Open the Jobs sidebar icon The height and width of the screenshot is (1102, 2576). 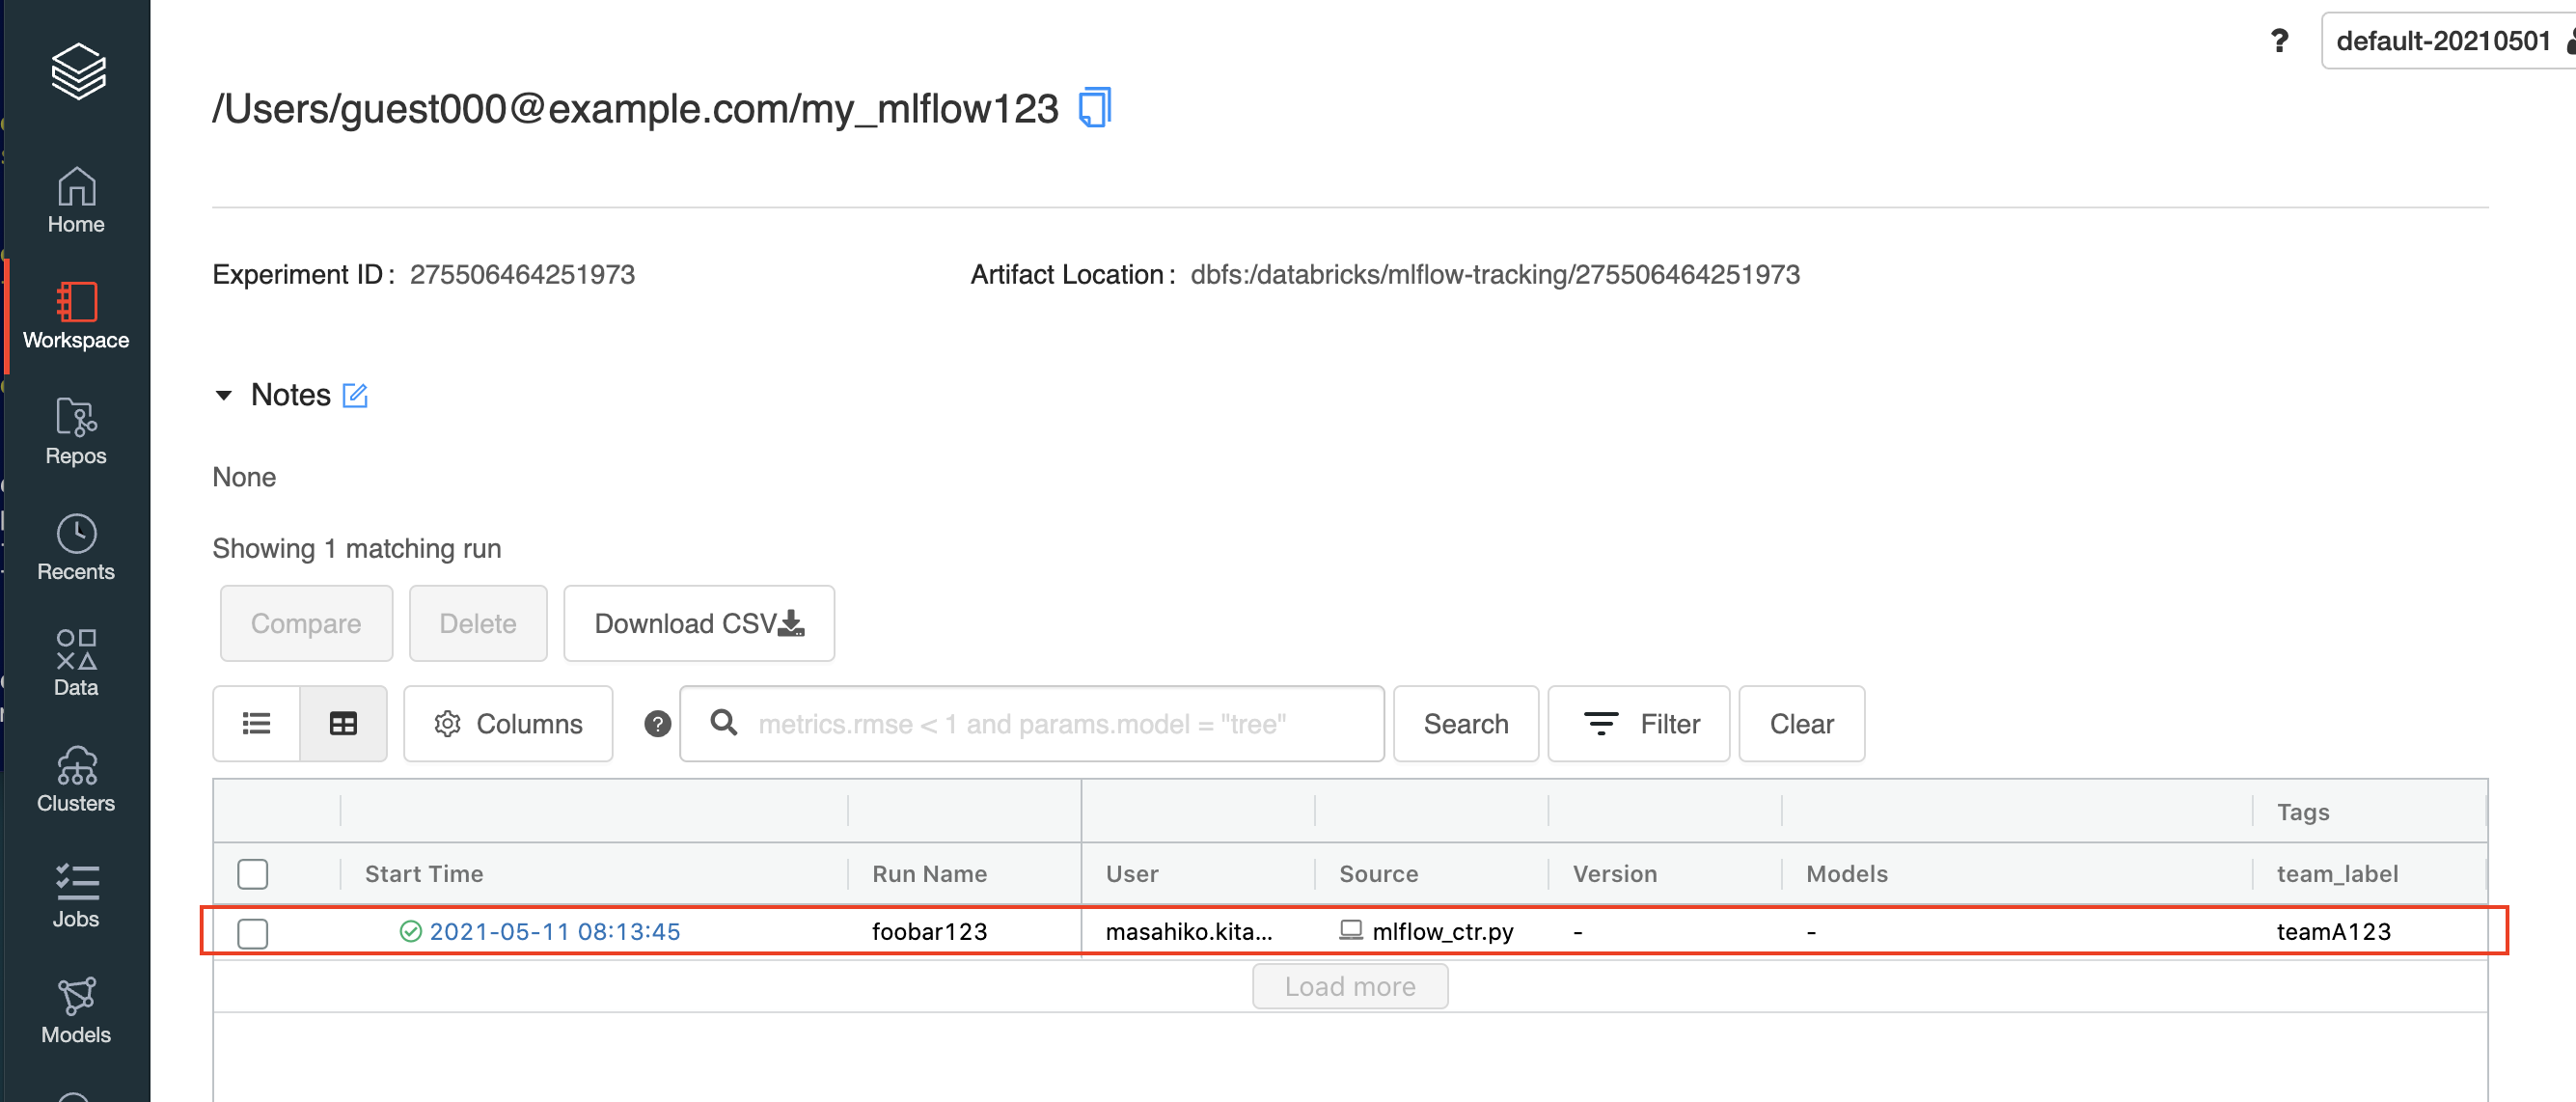(x=76, y=895)
